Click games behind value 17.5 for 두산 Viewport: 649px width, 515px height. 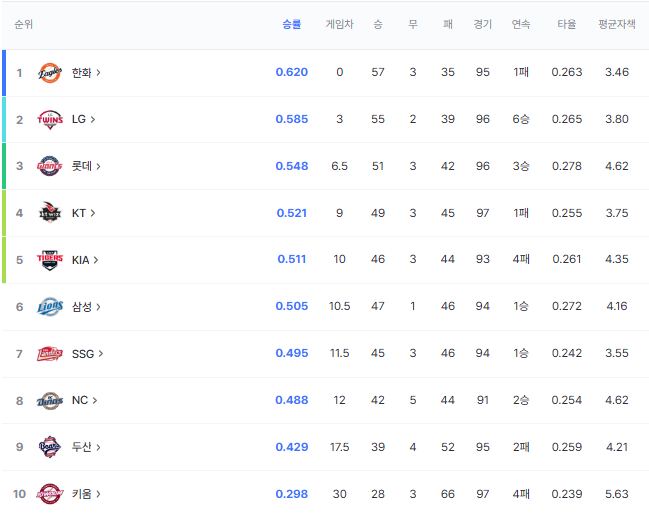339,447
